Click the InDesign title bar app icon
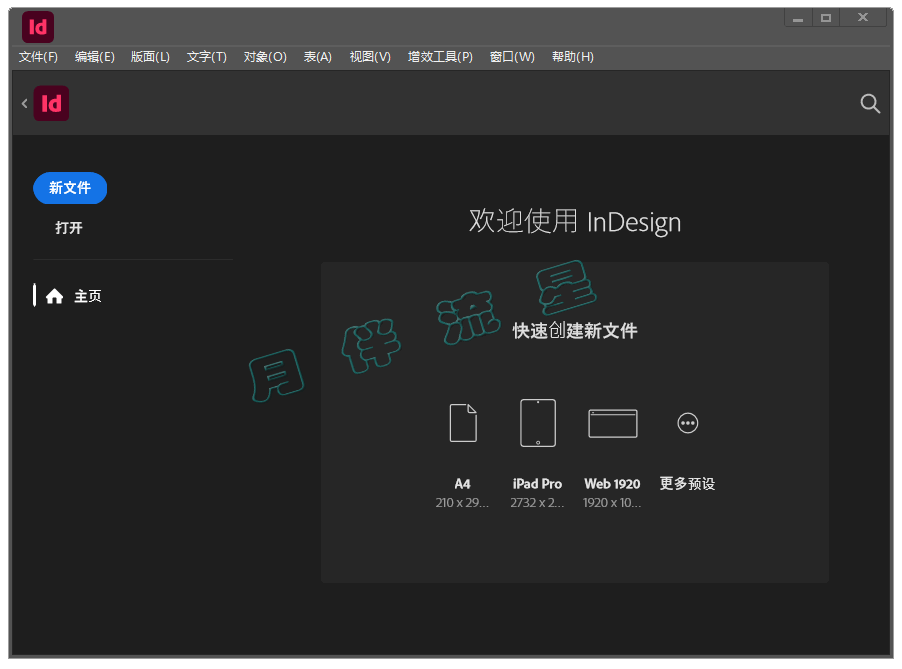The image size is (902, 669). click(x=38, y=27)
